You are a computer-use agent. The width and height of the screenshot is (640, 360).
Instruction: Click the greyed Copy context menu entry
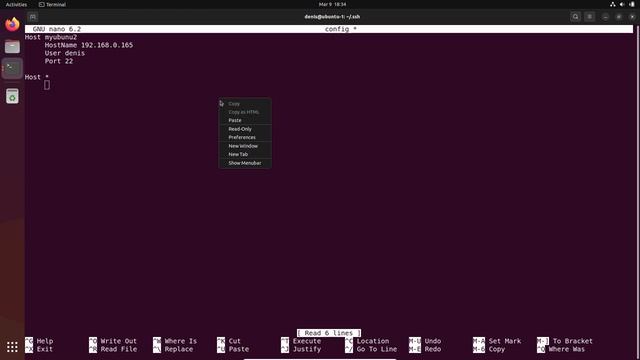pos(245,104)
